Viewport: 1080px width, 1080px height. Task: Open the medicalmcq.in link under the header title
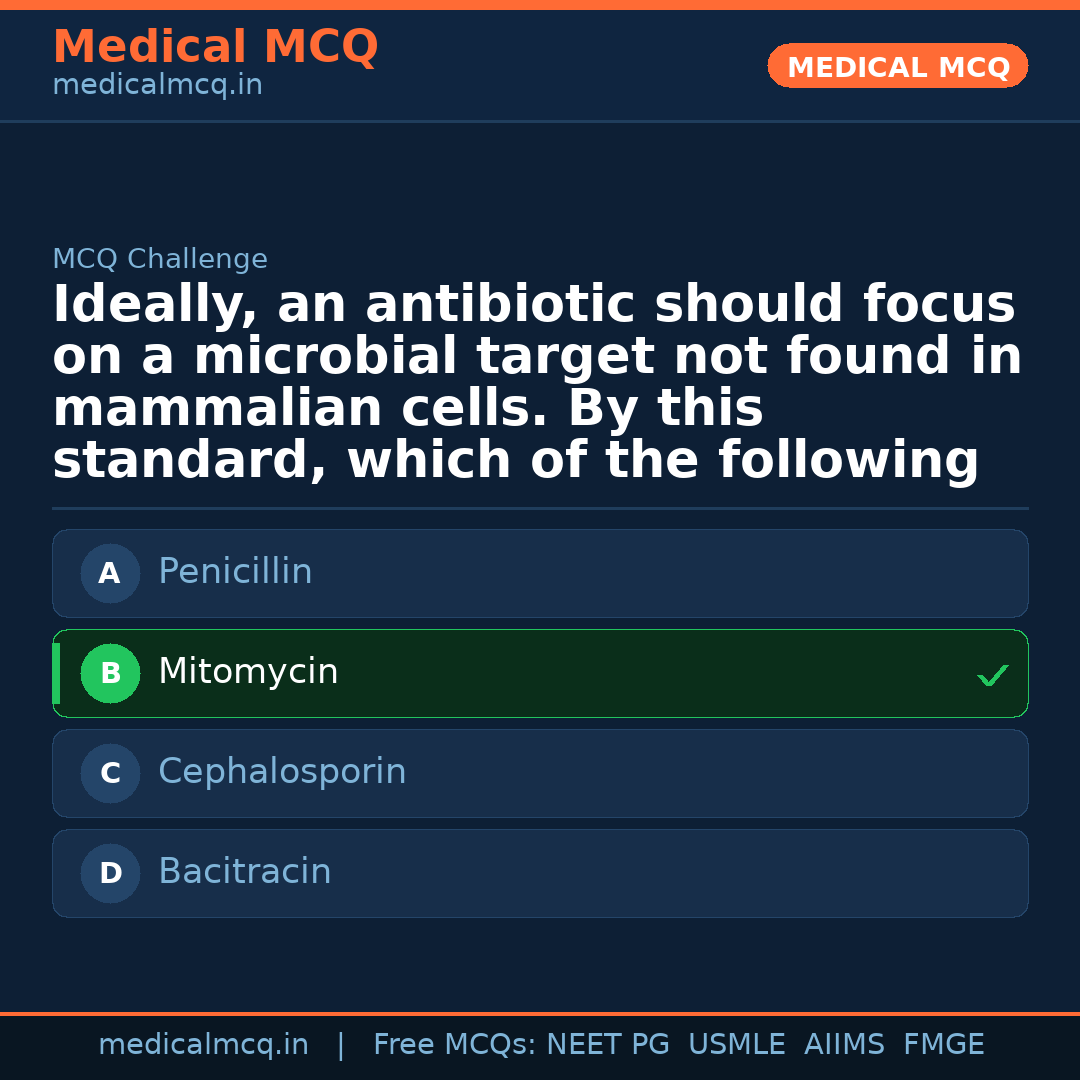pos(157,86)
